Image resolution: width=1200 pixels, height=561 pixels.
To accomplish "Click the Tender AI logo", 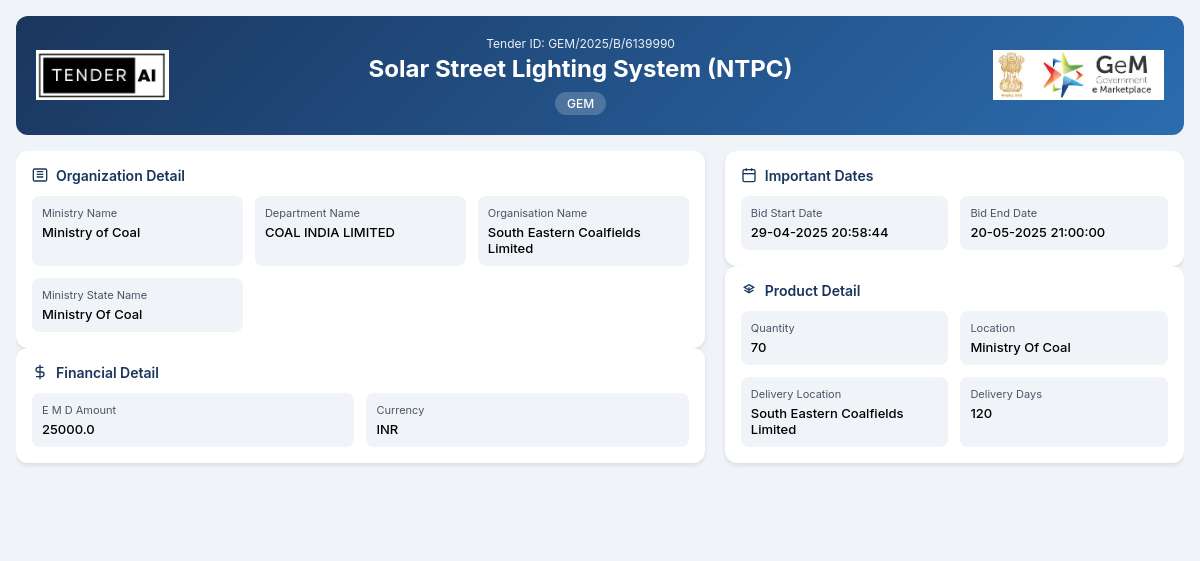I will pyautogui.click(x=102, y=75).
